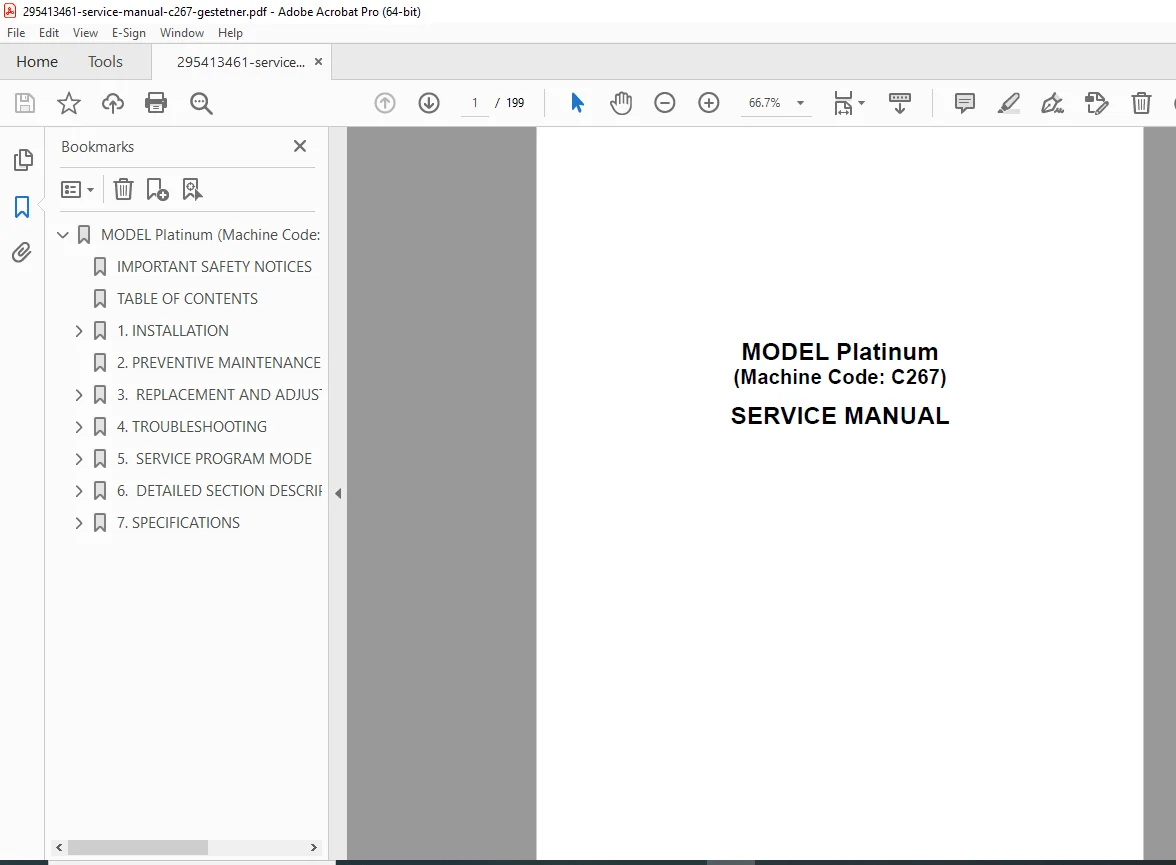Go to next page arrow
Image resolution: width=1176 pixels, height=865 pixels.
pos(429,103)
